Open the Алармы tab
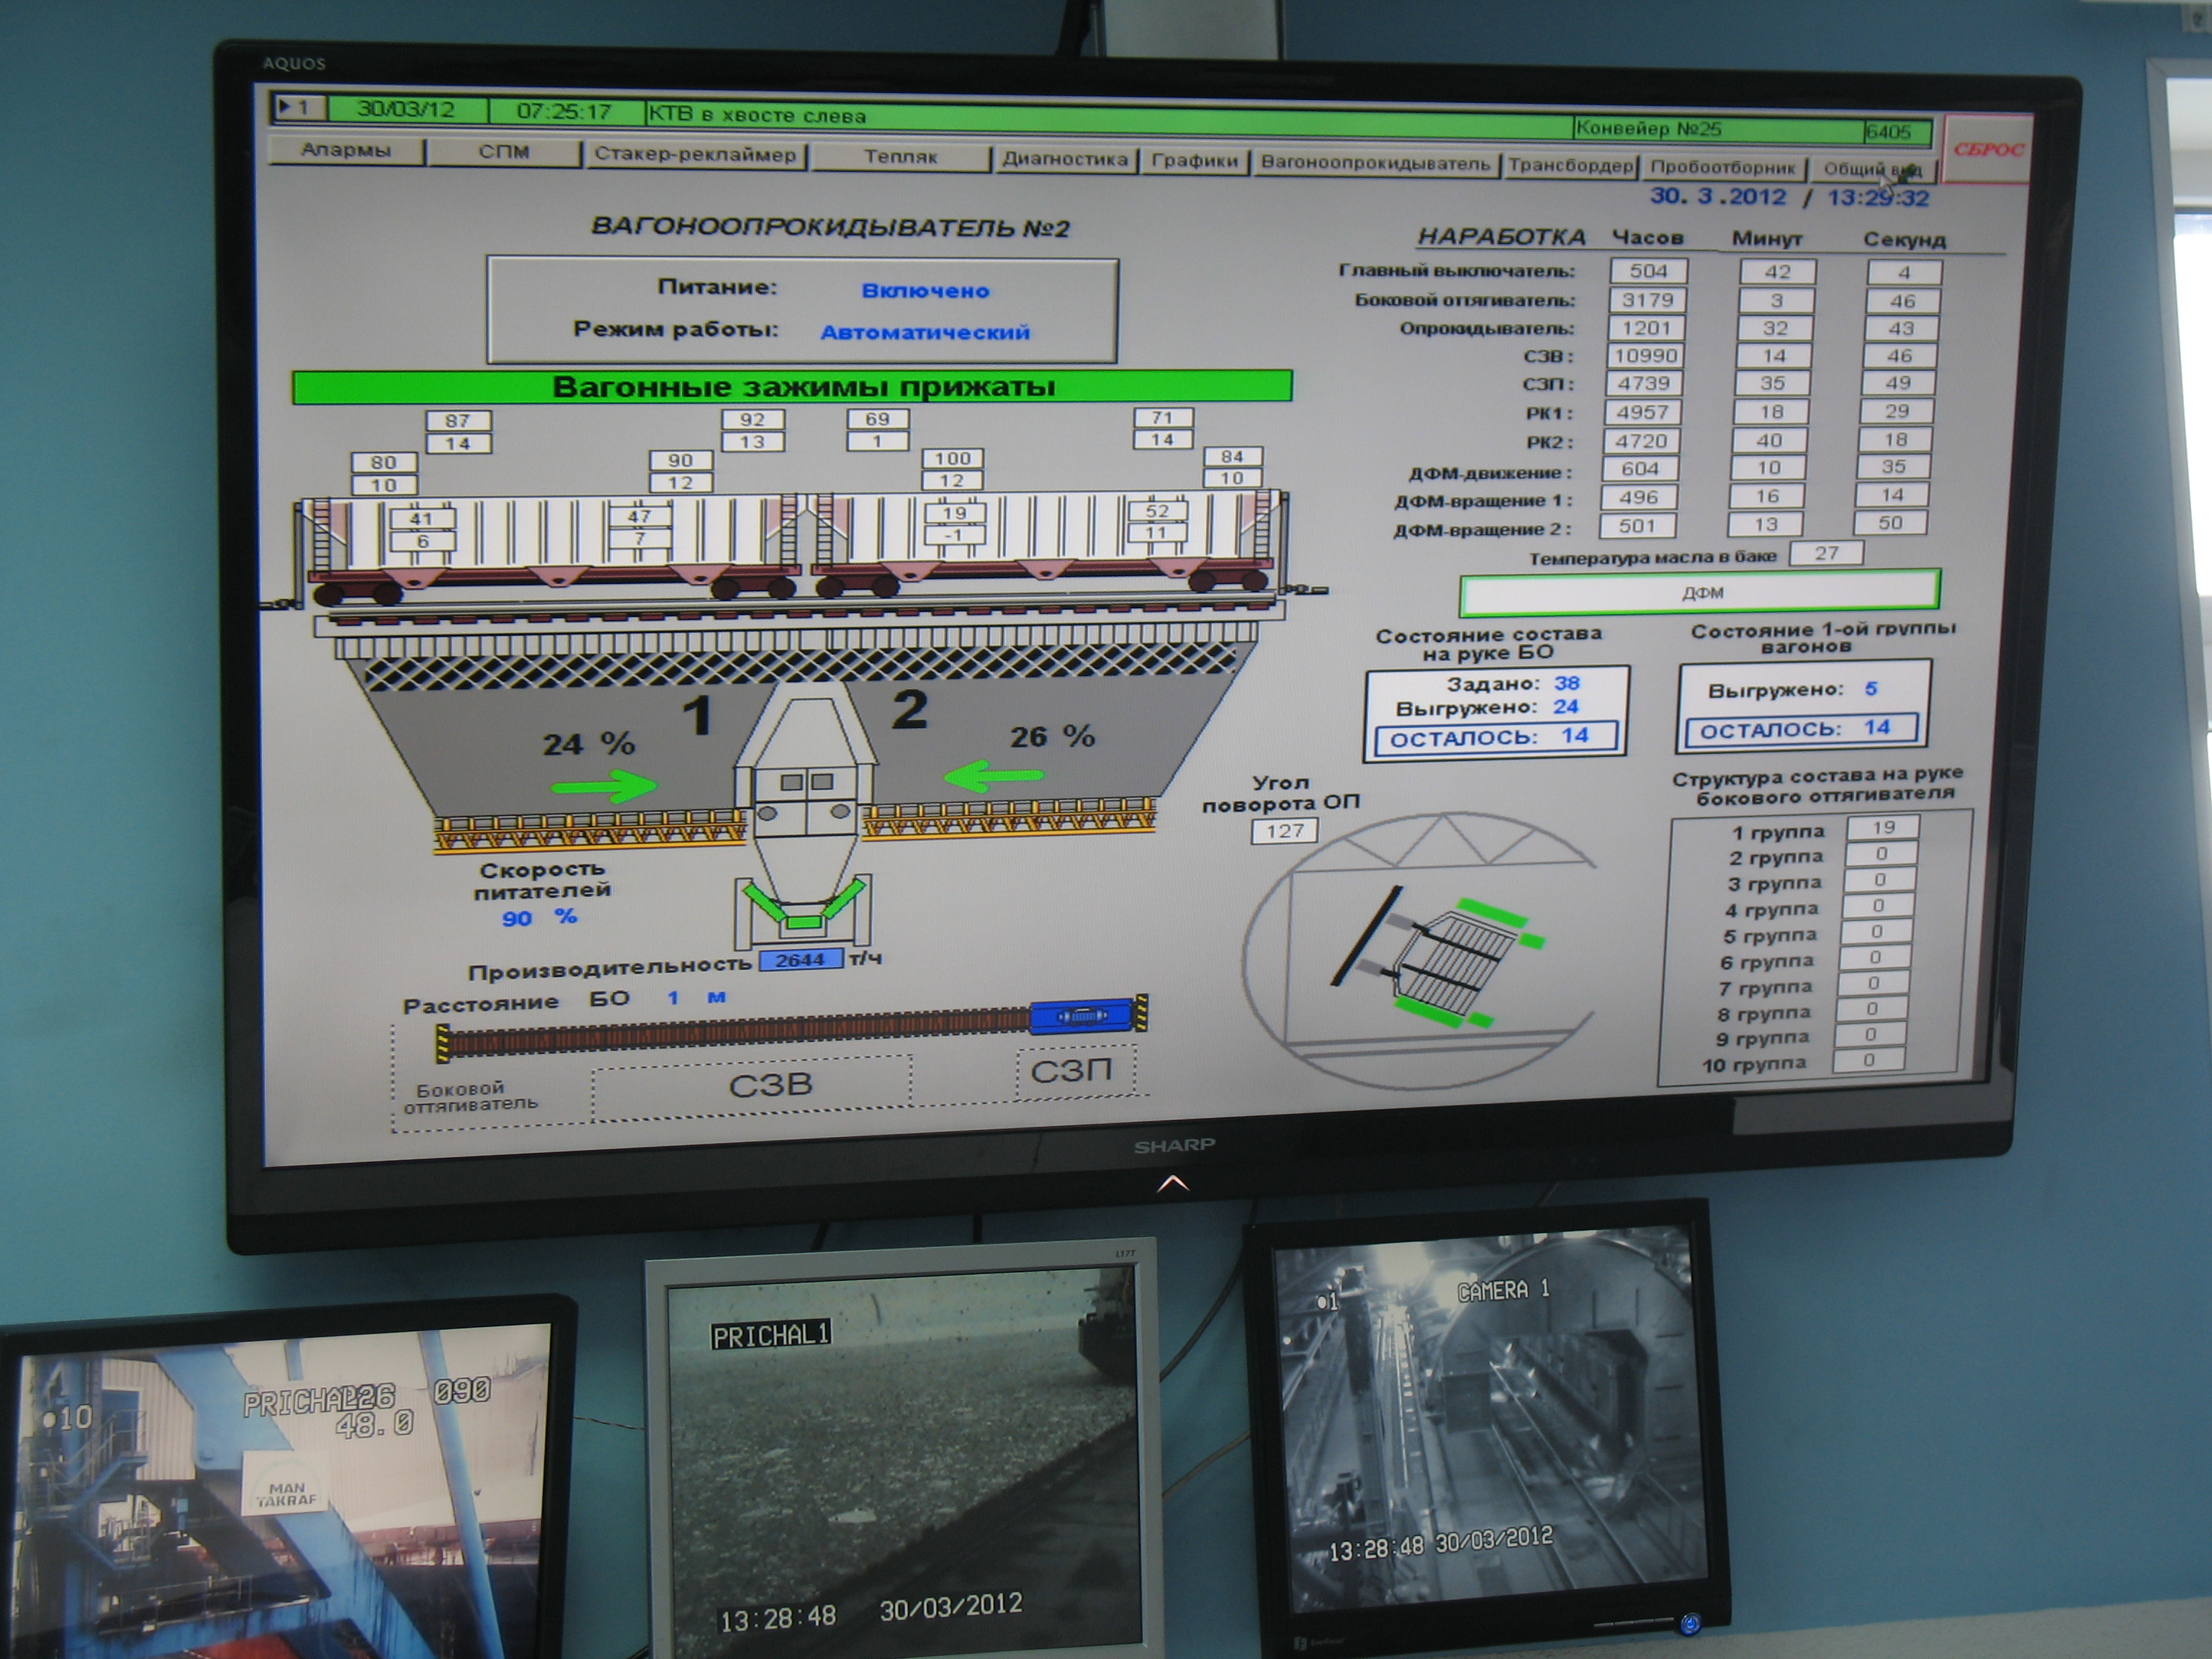2212x1659 pixels. [x=346, y=151]
